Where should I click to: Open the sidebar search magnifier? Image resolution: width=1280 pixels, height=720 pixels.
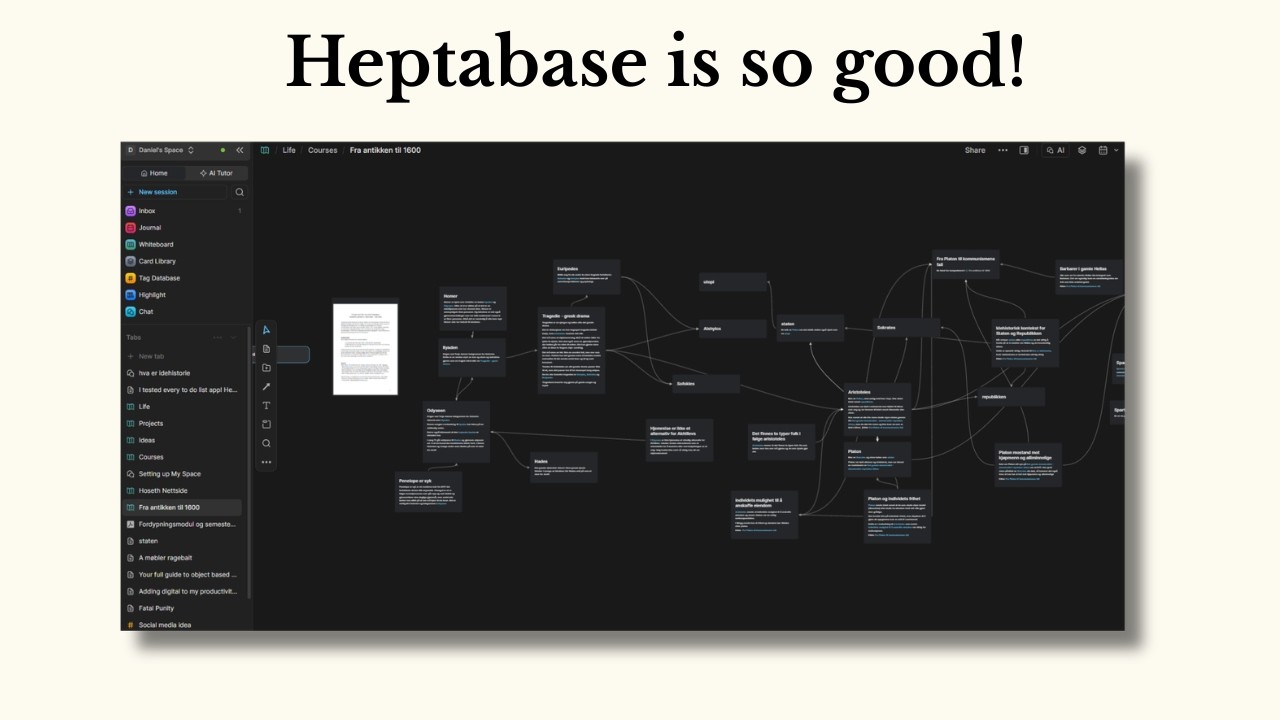click(239, 192)
